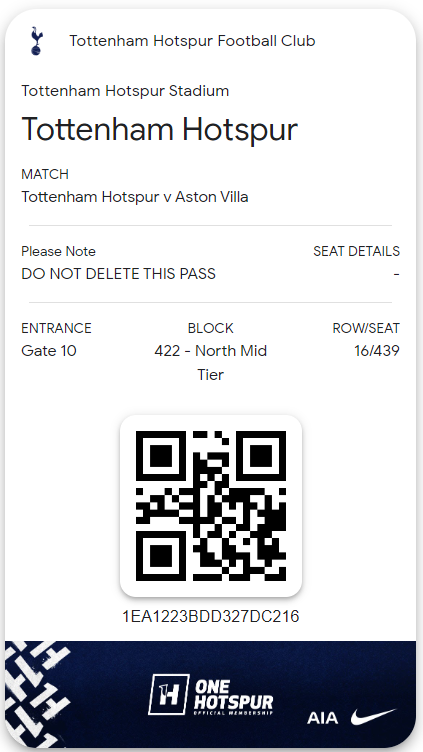This screenshot has width=423, height=752.
Task: Click the 16/439 row and seat value
Action: tap(376, 351)
